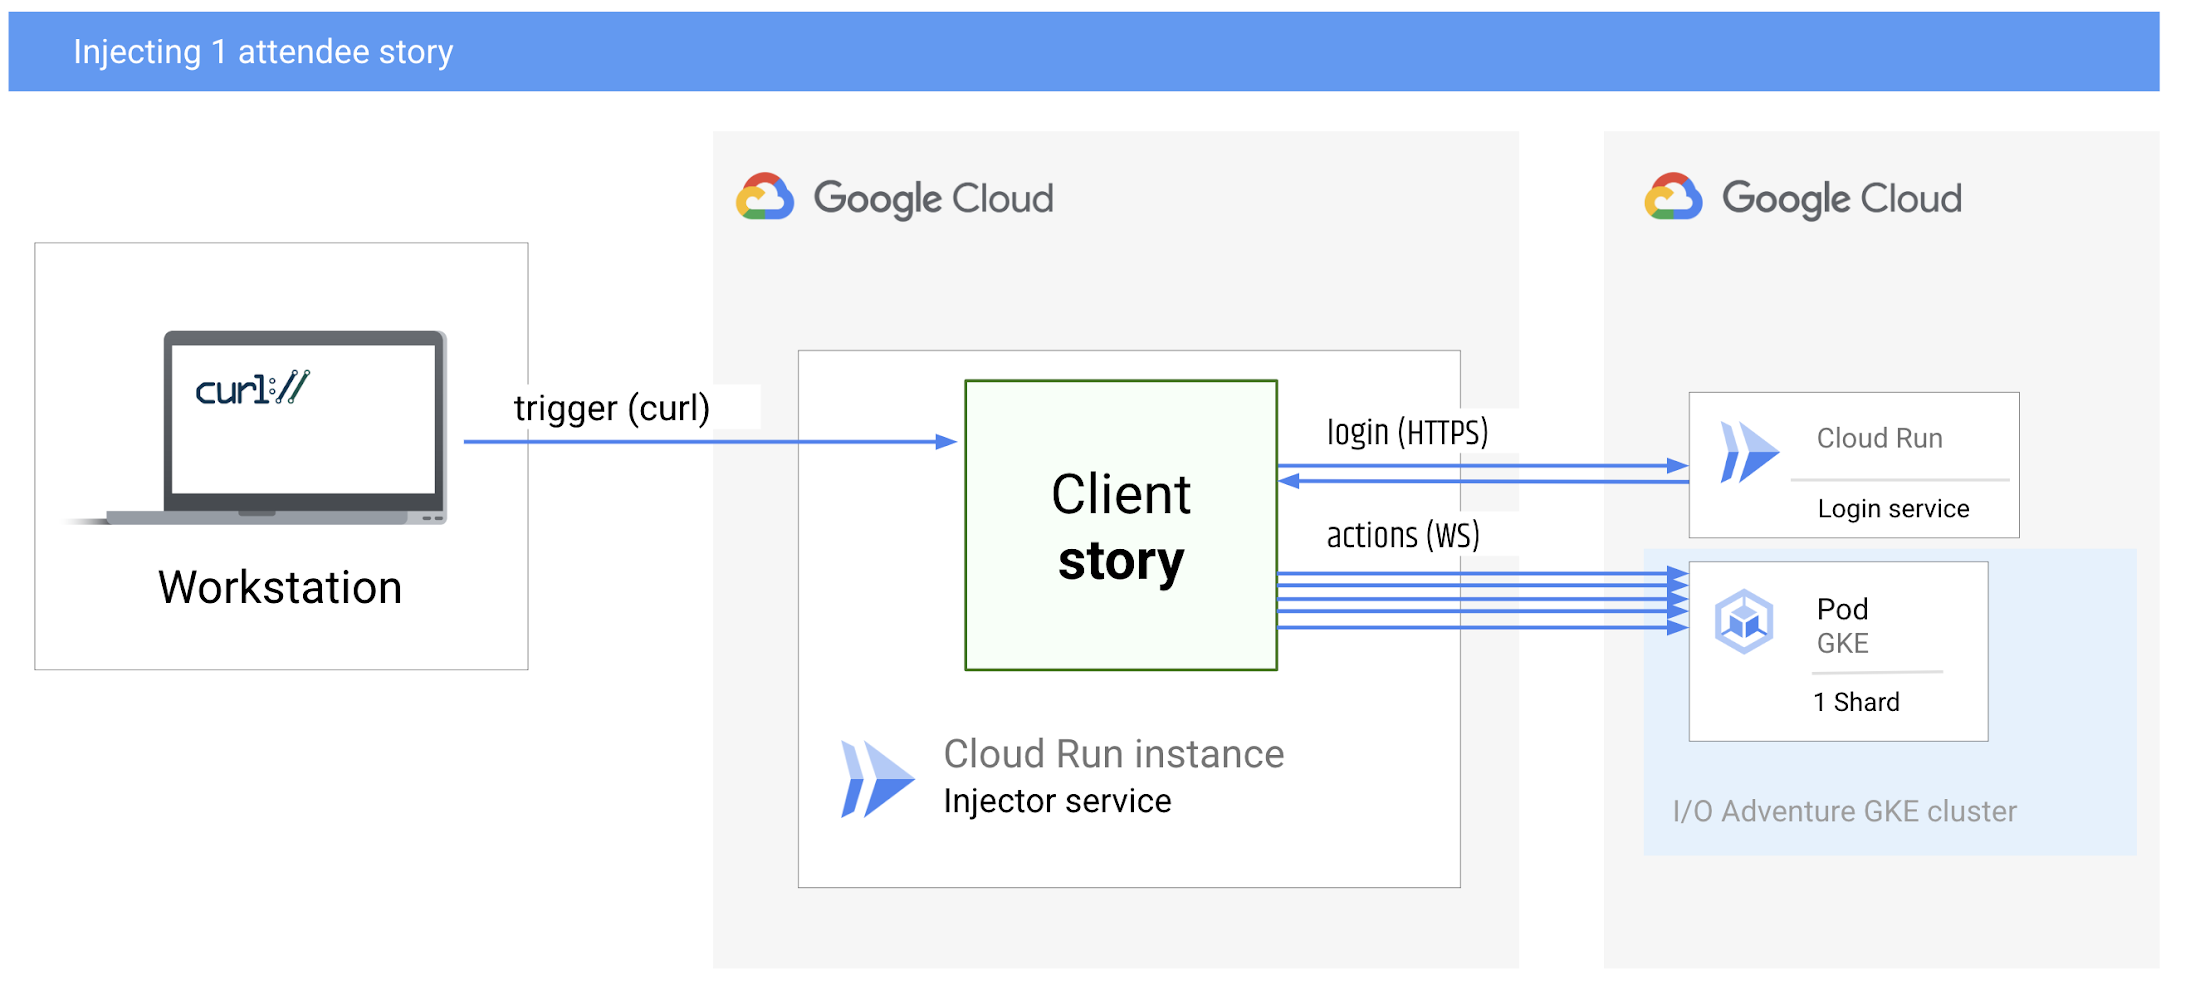Click the 'I/O Adventure GKE cluster' caption

coord(1844,811)
